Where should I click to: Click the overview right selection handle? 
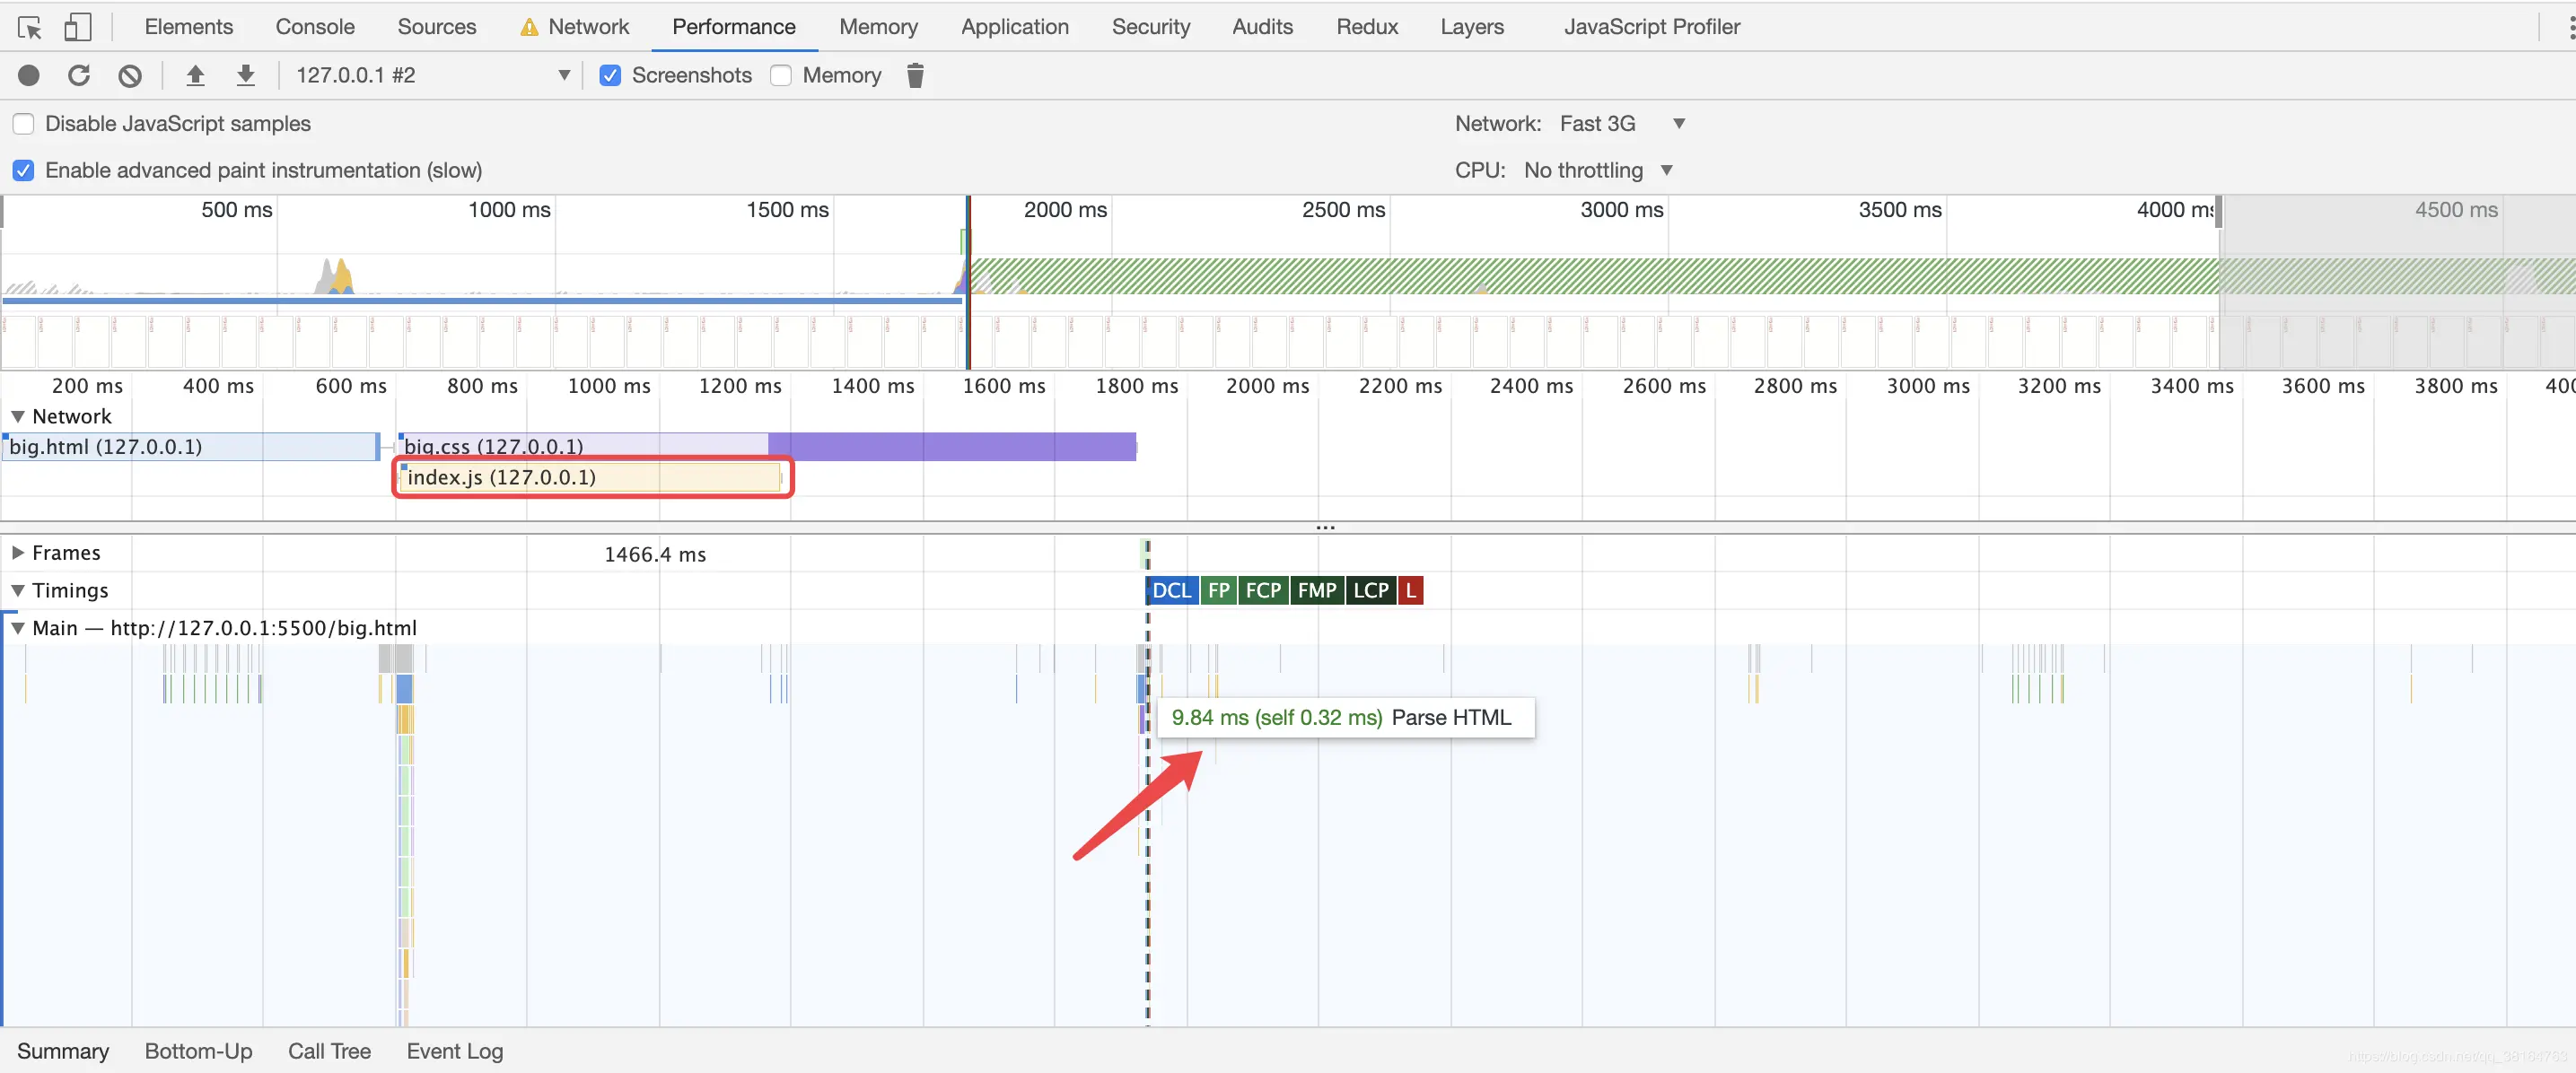pos(2218,212)
